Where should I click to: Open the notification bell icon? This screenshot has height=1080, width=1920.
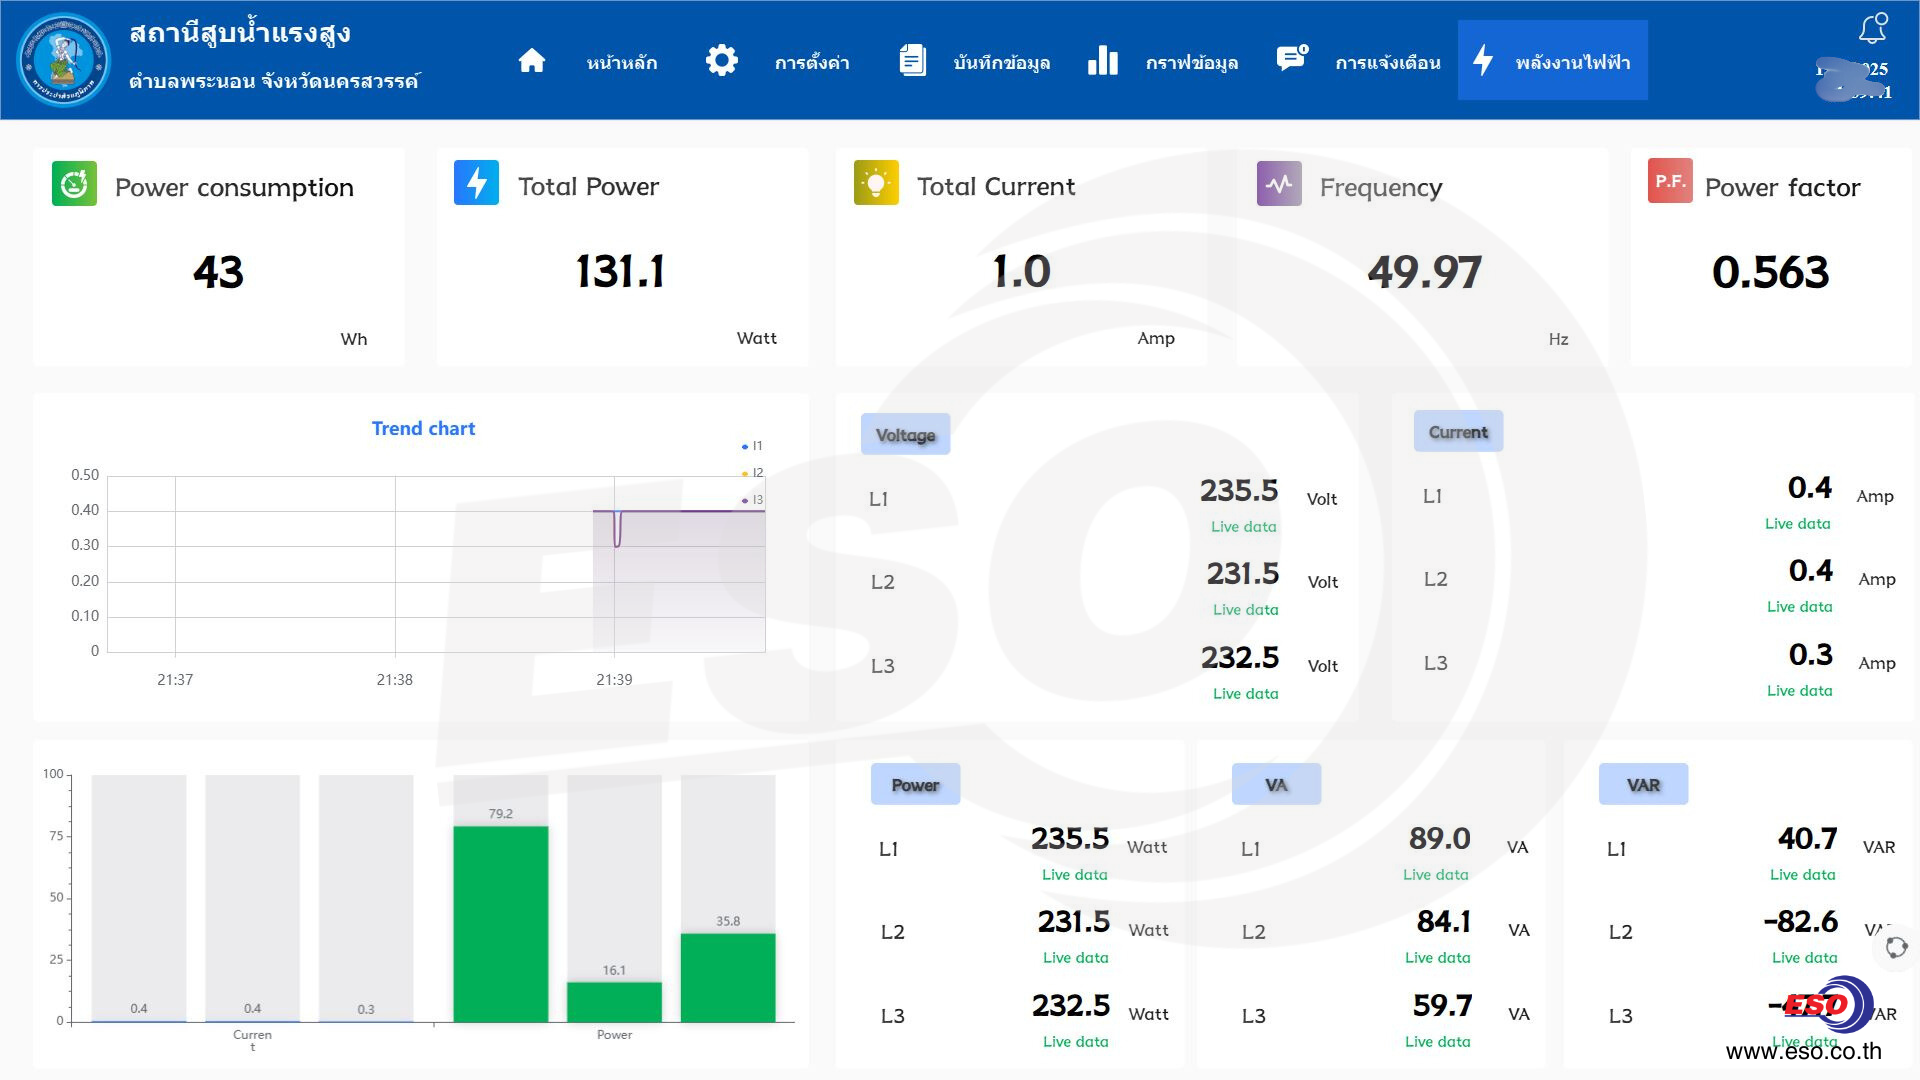click(1873, 28)
